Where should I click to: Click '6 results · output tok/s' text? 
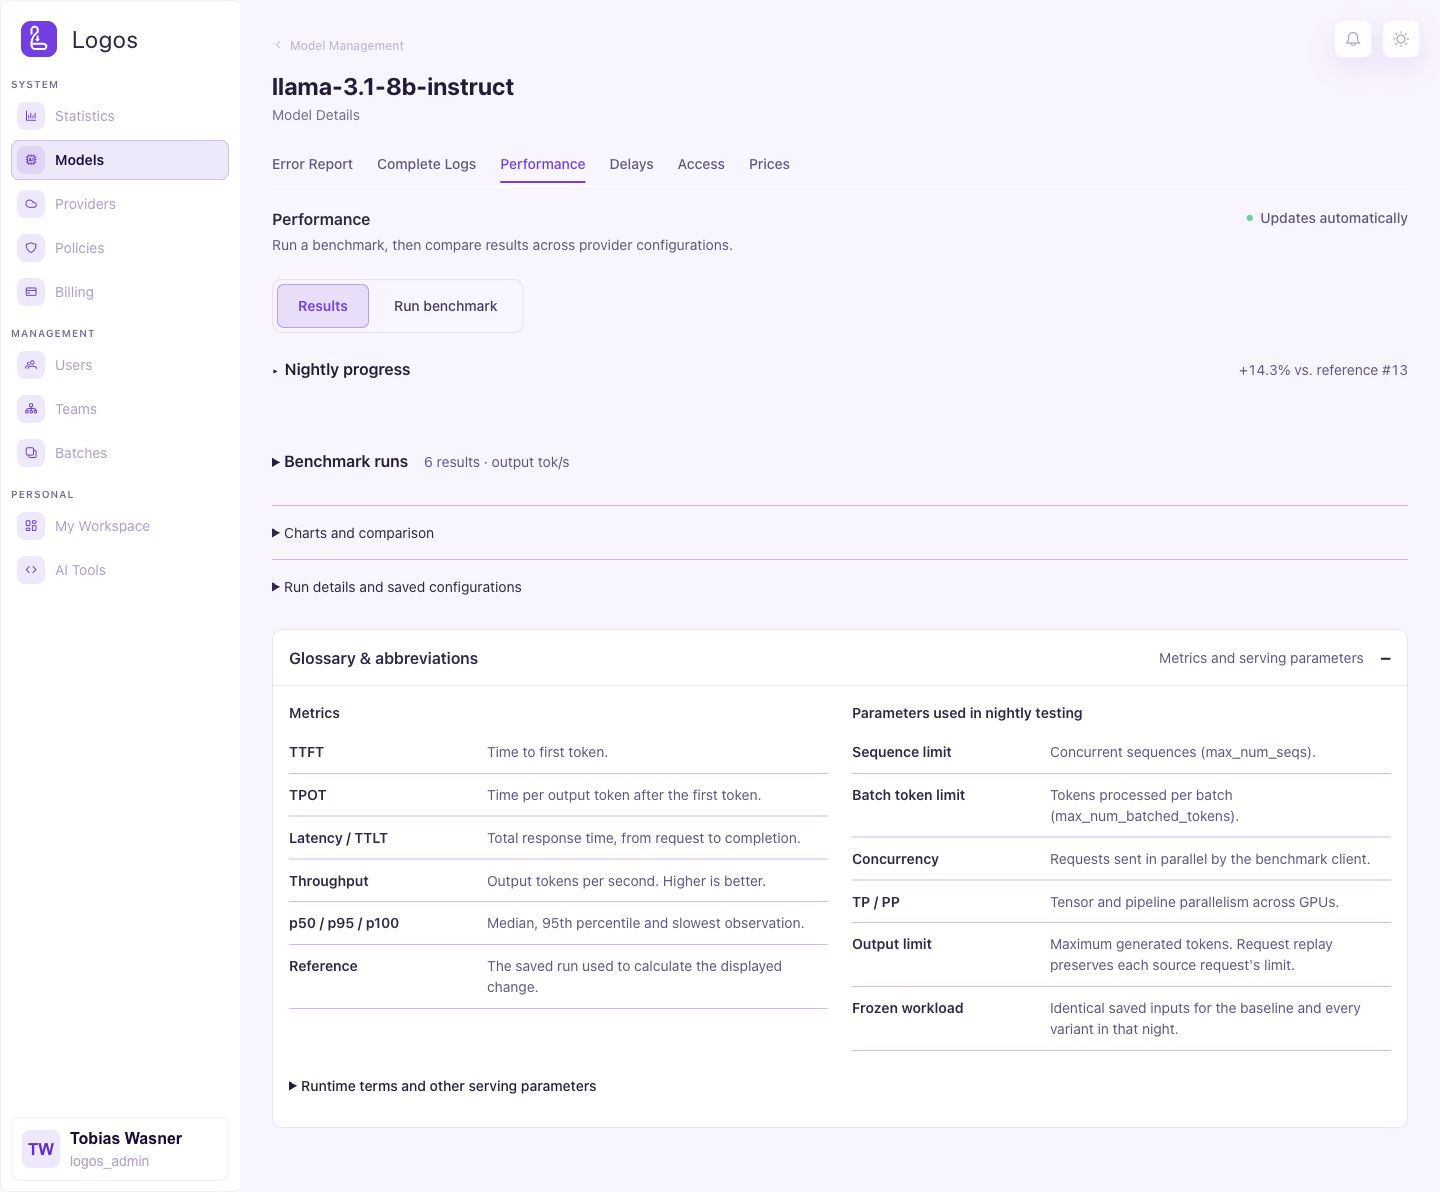496,462
